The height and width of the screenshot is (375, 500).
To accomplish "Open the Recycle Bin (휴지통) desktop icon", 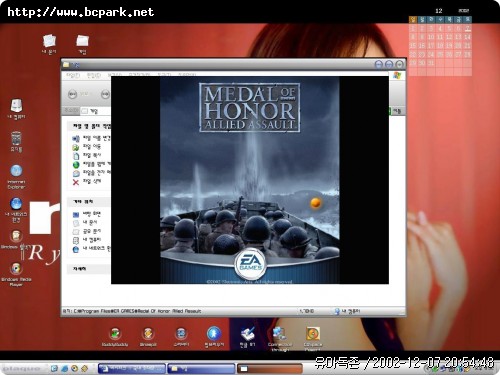I will (16, 141).
